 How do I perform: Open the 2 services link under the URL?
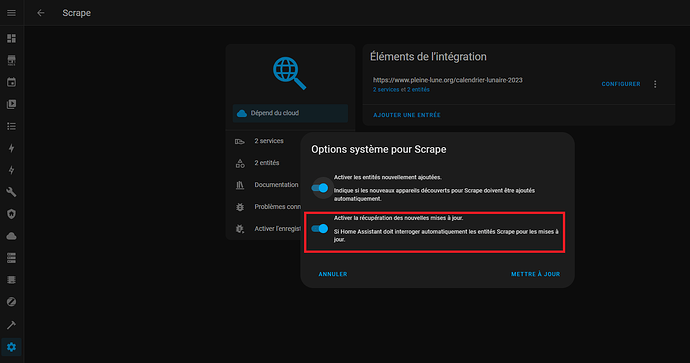click(386, 89)
